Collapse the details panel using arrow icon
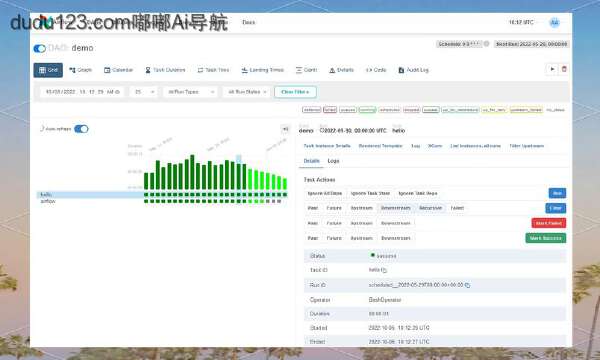 pos(285,129)
